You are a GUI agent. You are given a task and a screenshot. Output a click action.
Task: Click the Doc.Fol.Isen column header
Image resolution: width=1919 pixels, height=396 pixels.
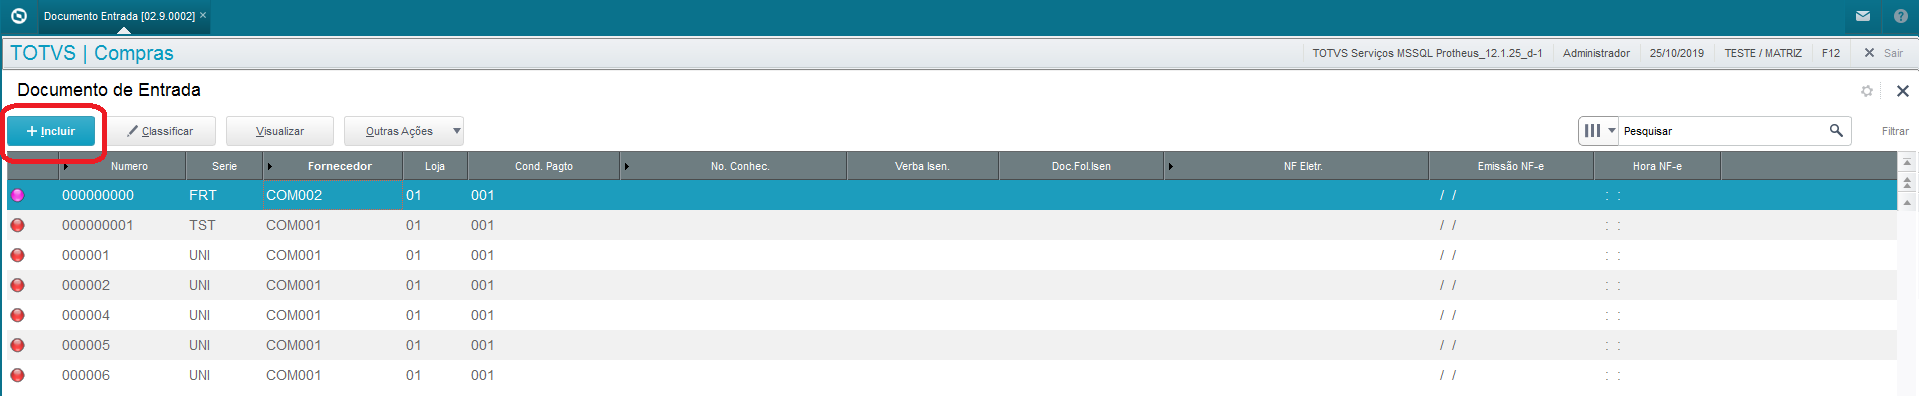coord(1081,166)
